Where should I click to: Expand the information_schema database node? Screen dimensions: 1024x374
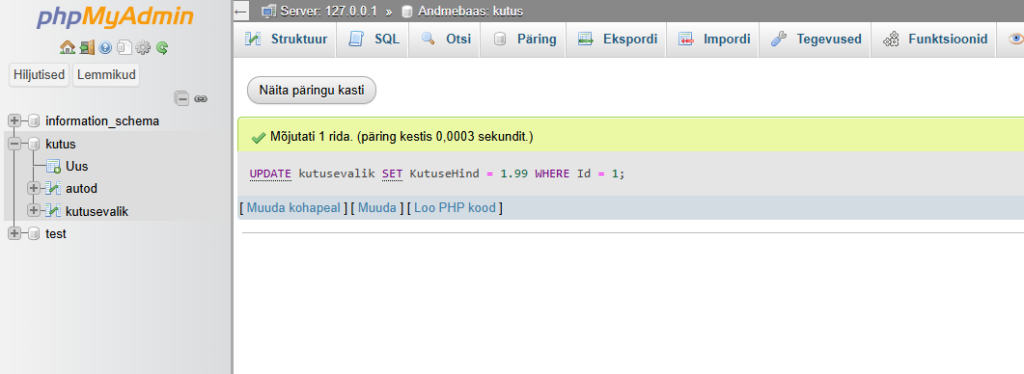coord(14,121)
